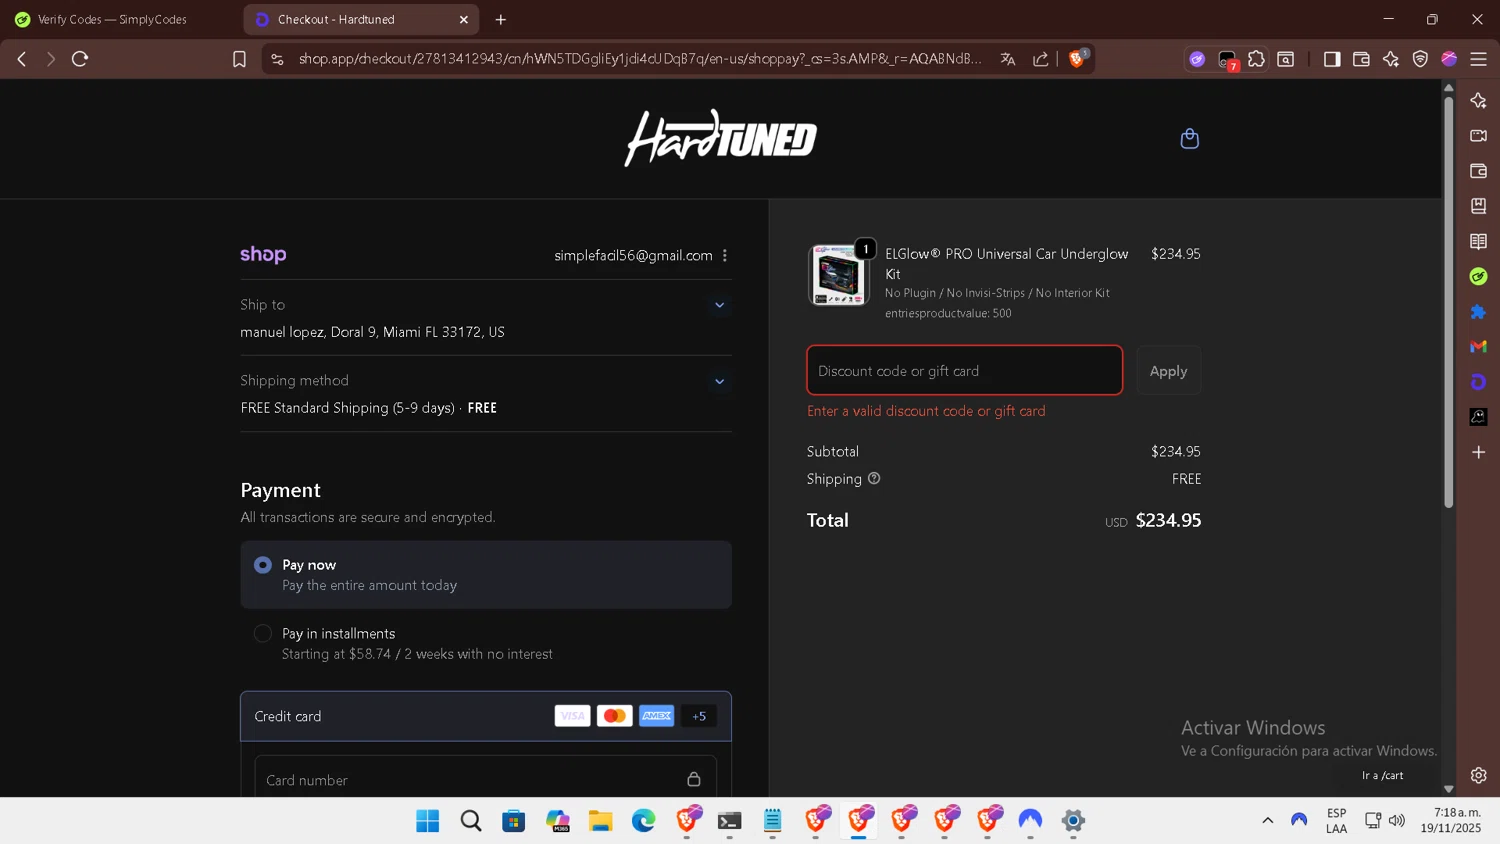Click the ESP LAA language indicator
1500x844 pixels.
click(x=1336, y=820)
